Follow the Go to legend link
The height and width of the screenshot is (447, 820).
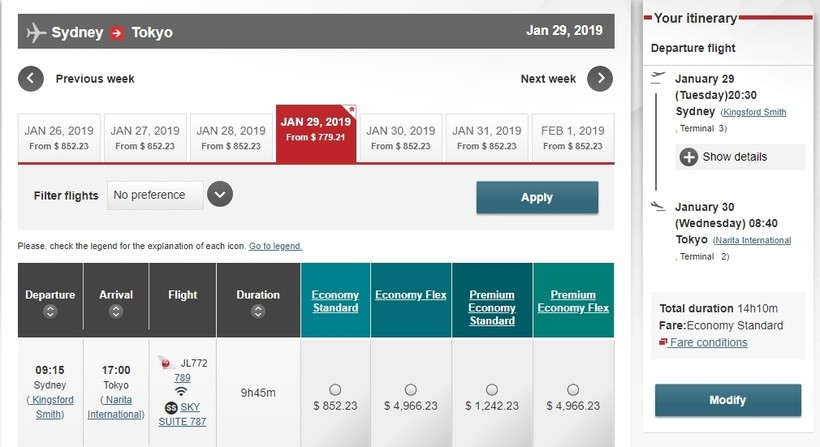pos(275,246)
